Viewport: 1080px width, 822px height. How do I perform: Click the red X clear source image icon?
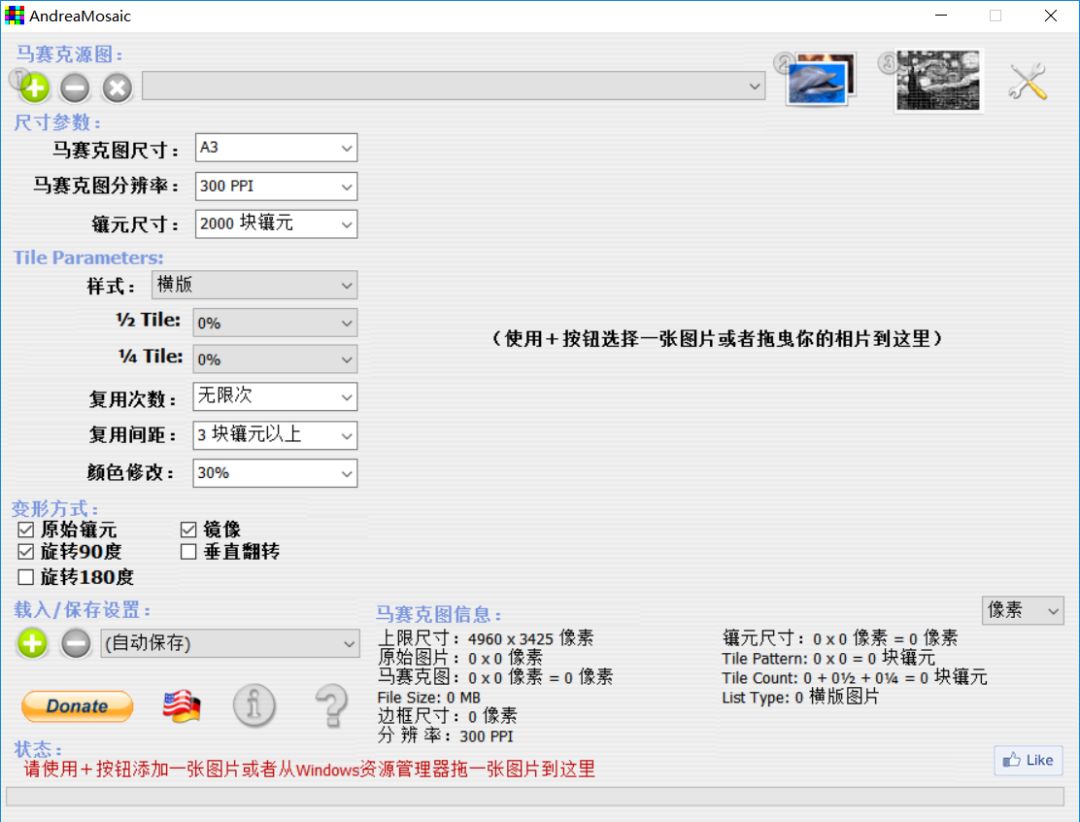(117, 88)
